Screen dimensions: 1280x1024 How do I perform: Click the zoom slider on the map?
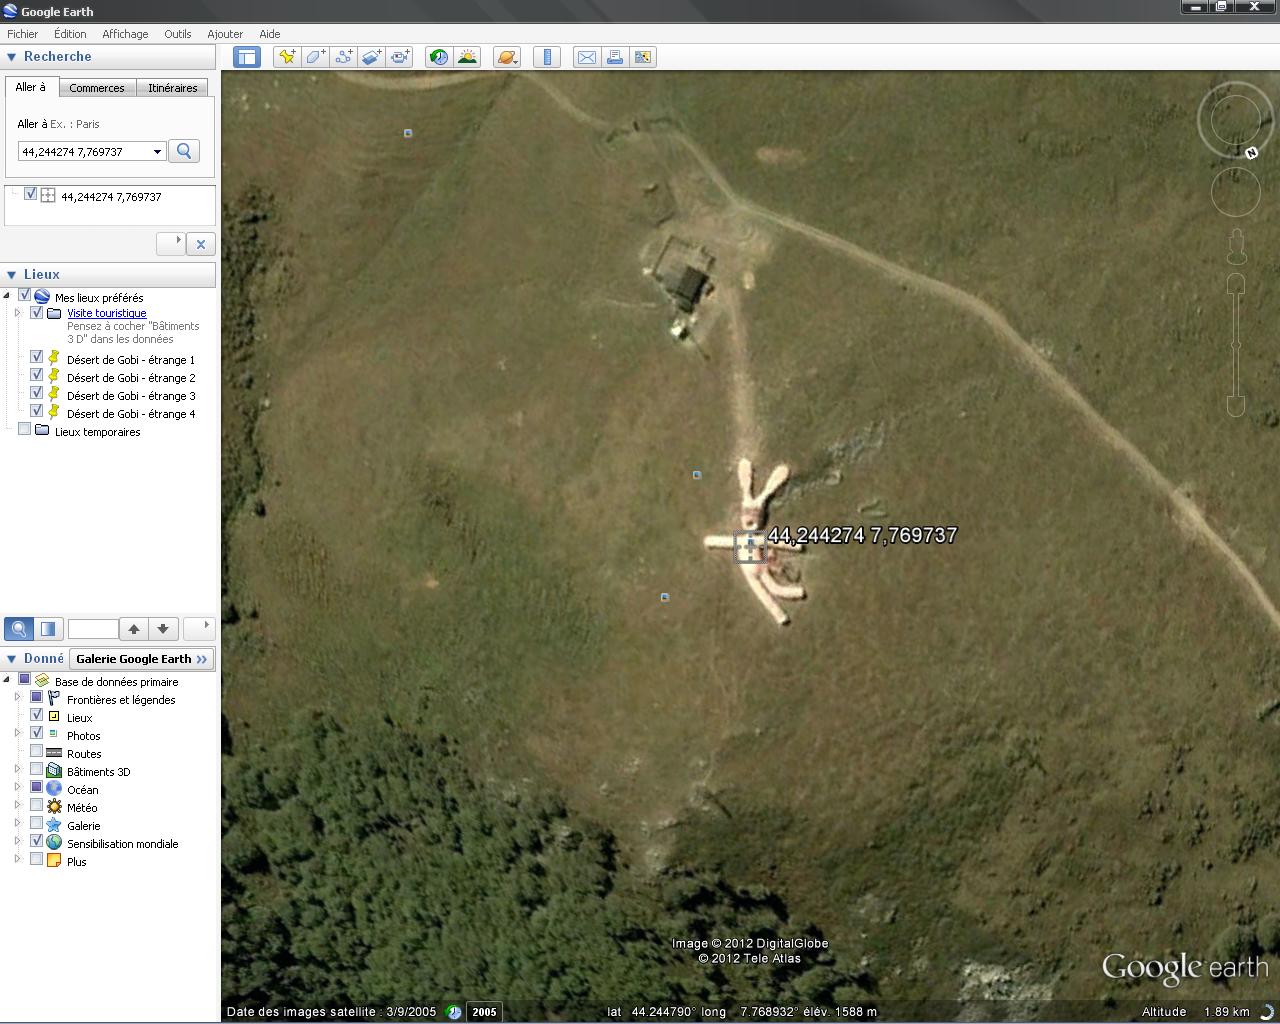tap(1236, 345)
